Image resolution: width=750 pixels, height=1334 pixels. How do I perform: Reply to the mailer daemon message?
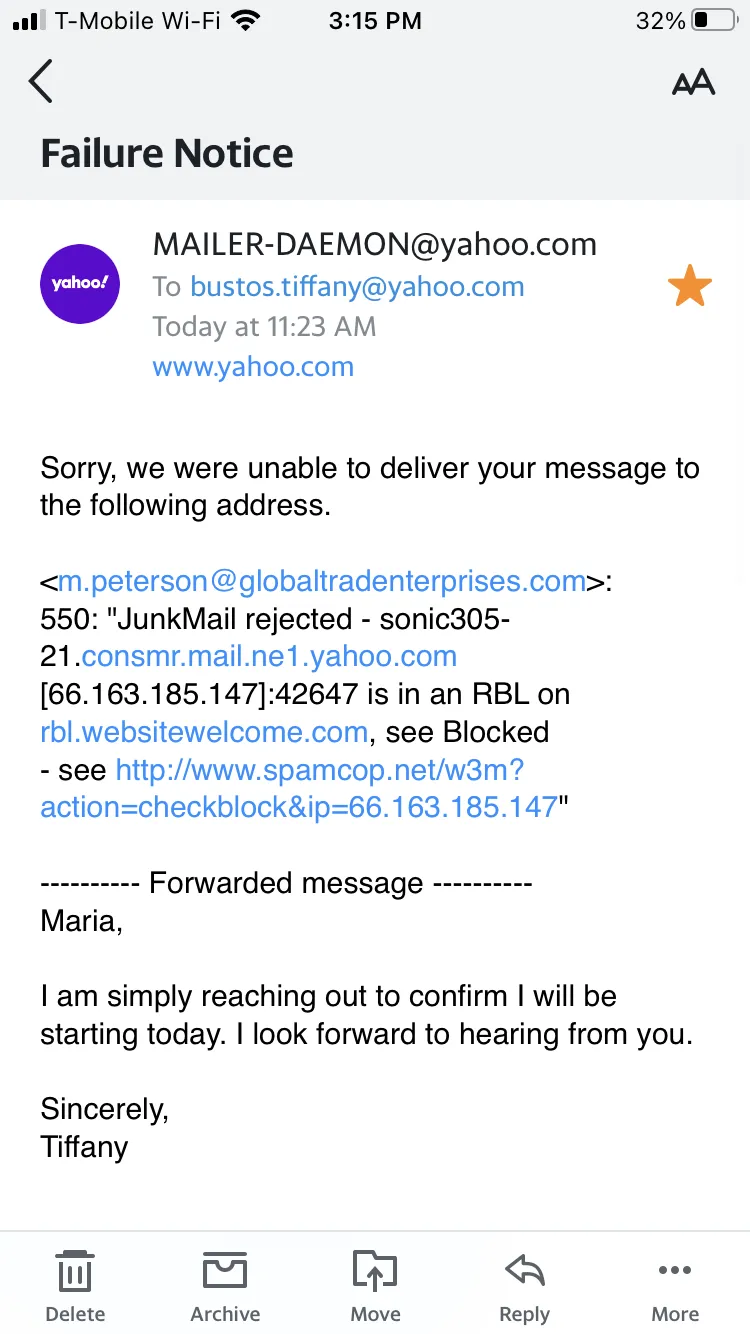(x=524, y=1288)
